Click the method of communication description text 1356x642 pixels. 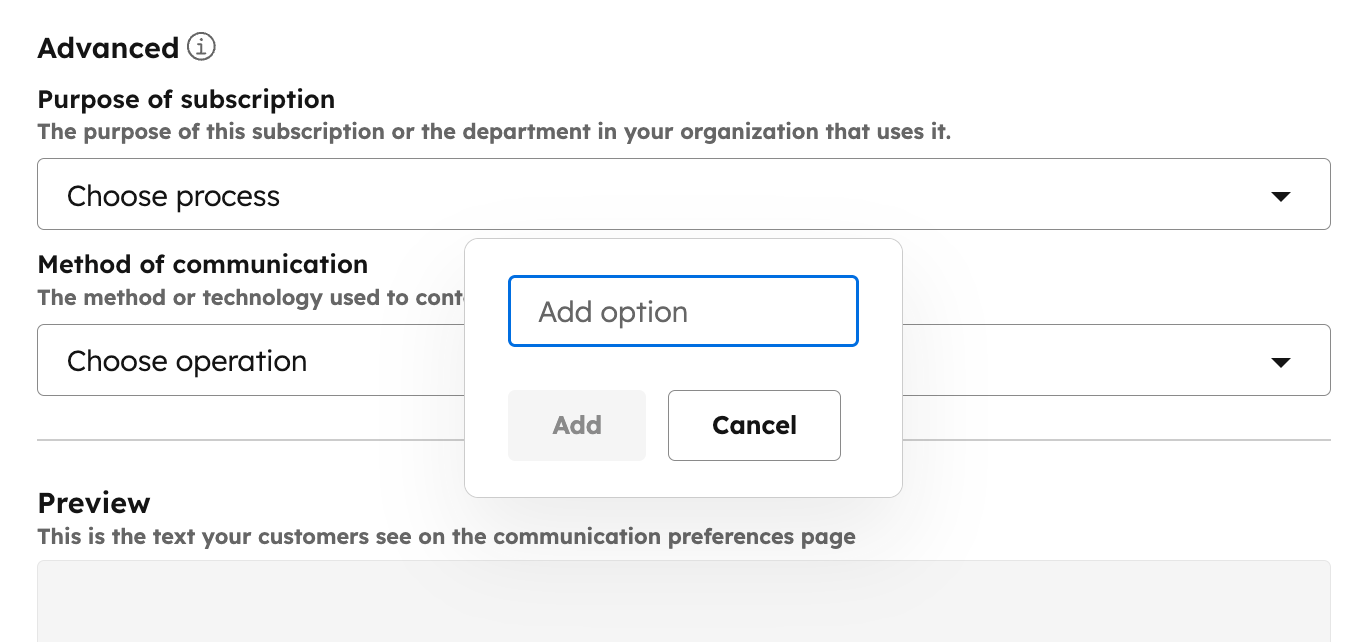[x=250, y=298]
